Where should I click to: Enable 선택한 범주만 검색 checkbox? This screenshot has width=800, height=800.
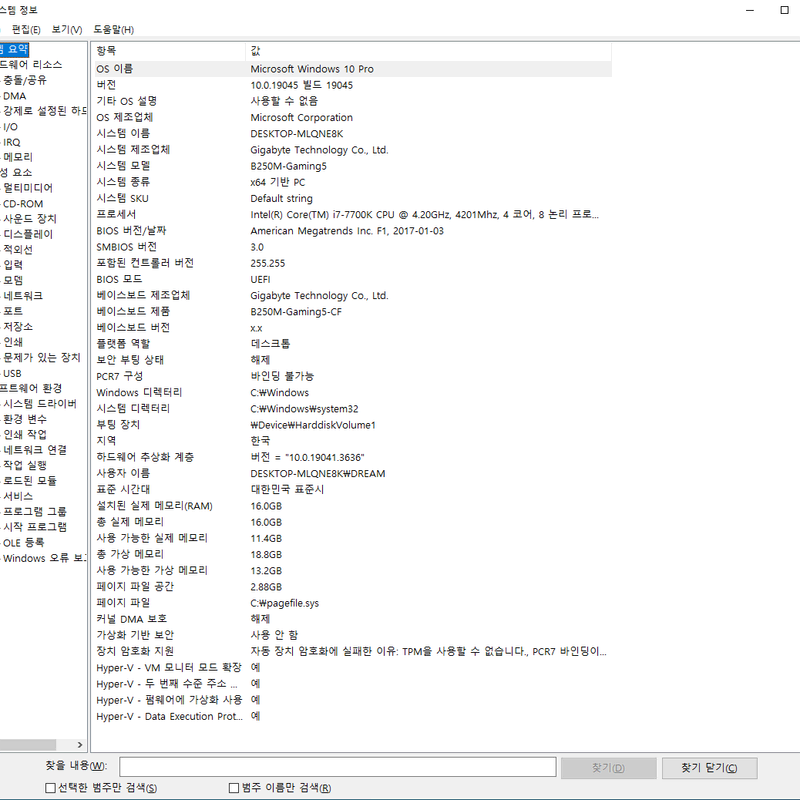(x=51, y=788)
